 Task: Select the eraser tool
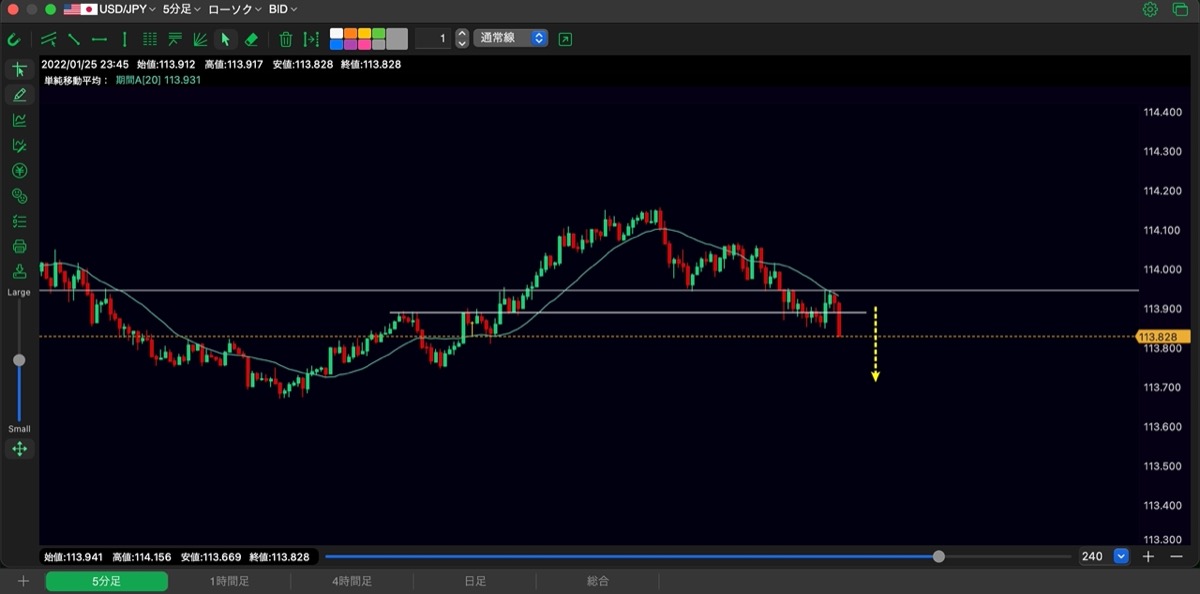(x=251, y=39)
